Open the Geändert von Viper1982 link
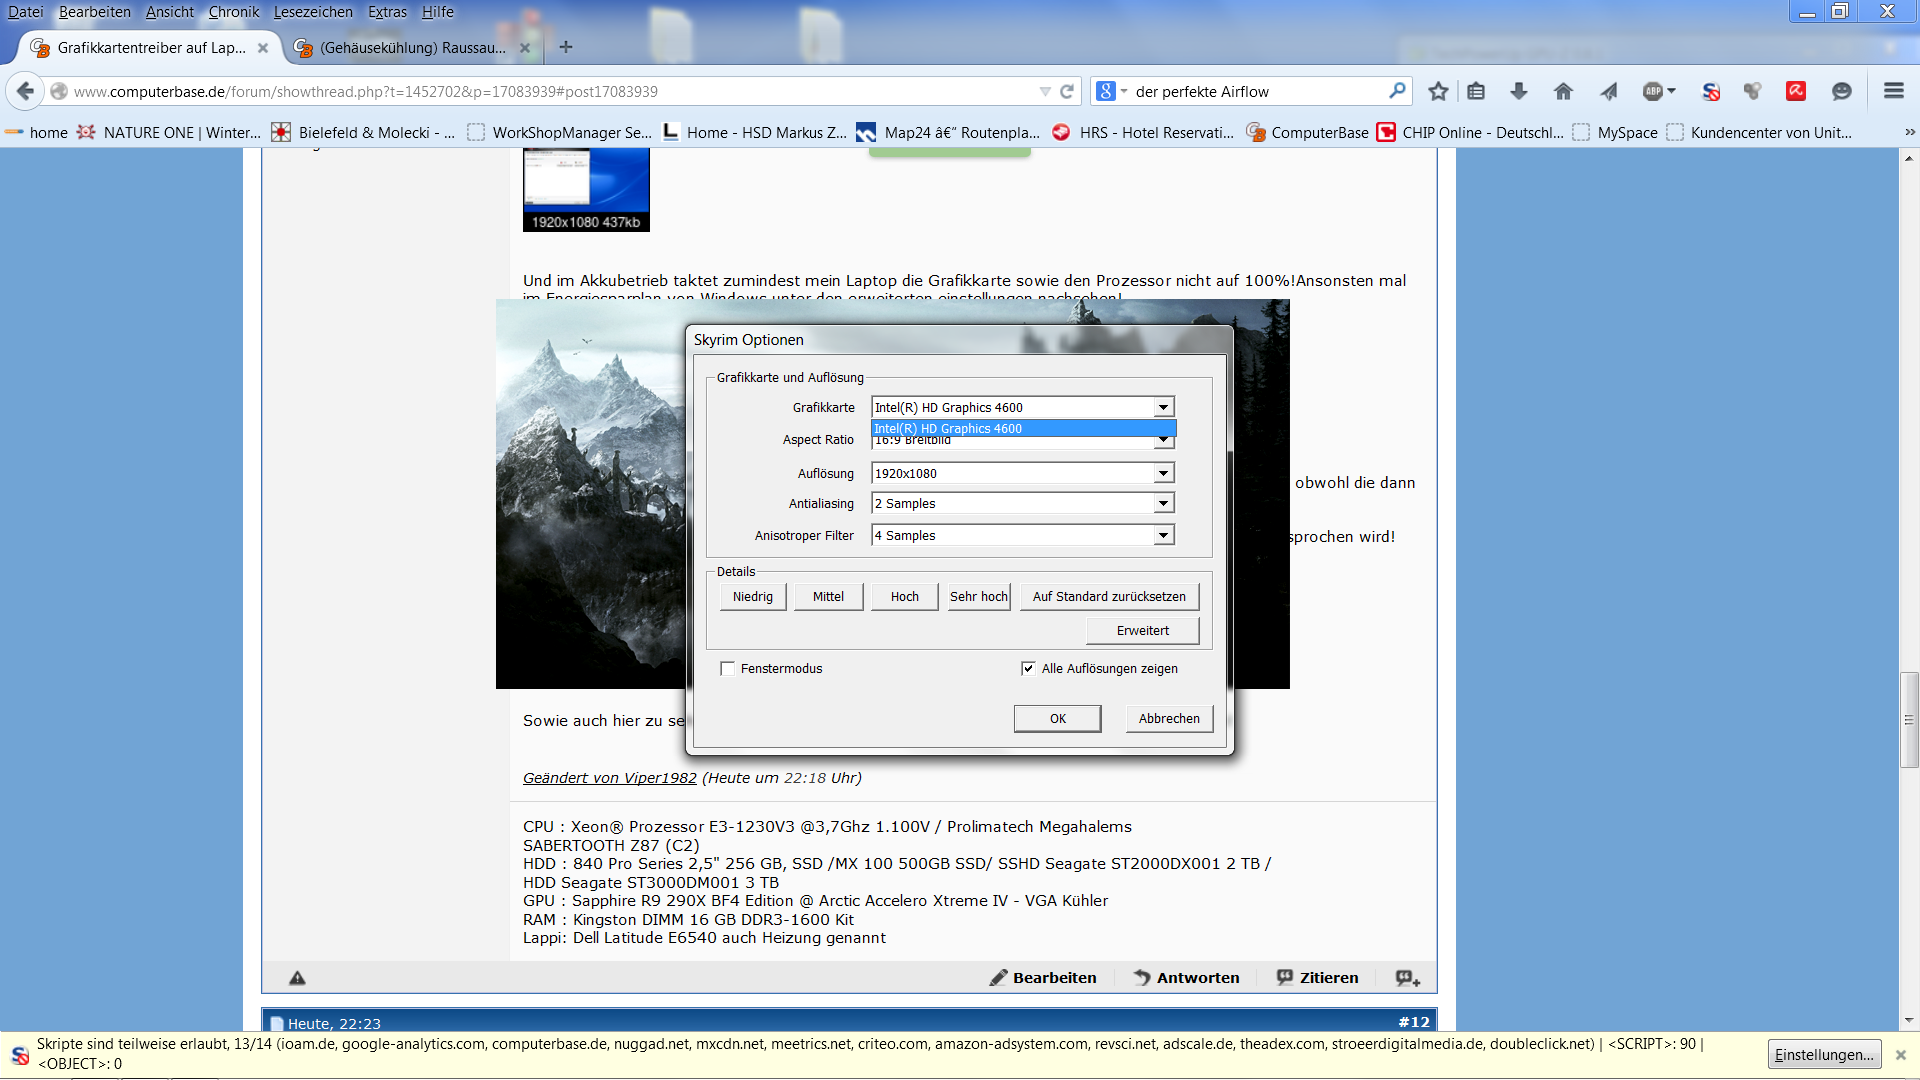Viewport: 1920px width, 1080px height. [609, 778]
